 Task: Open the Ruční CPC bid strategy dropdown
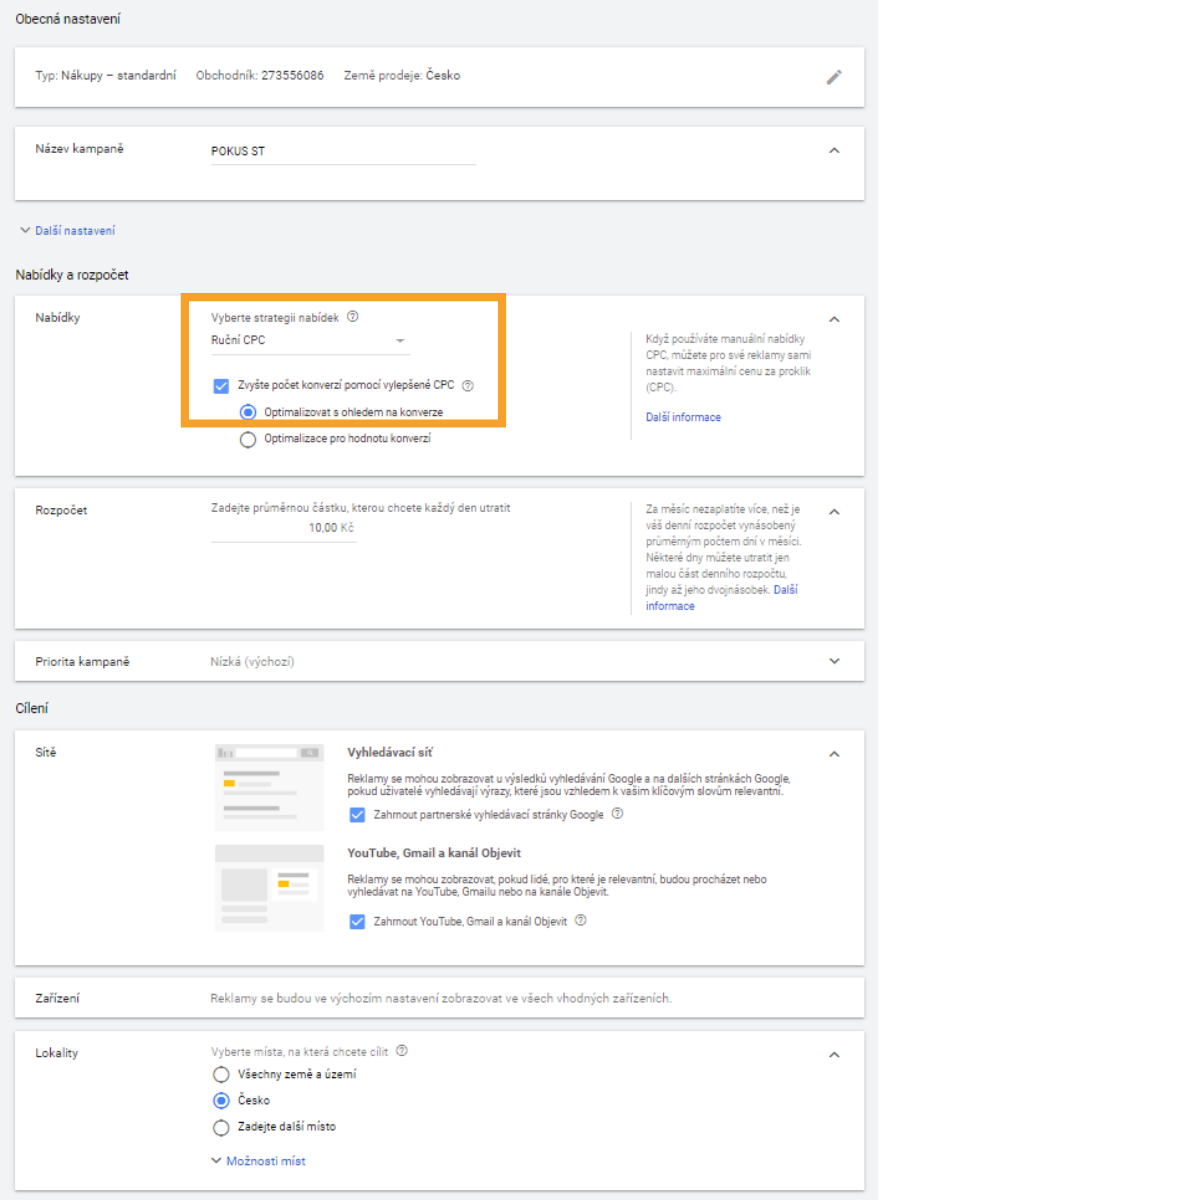pos(310,341)
